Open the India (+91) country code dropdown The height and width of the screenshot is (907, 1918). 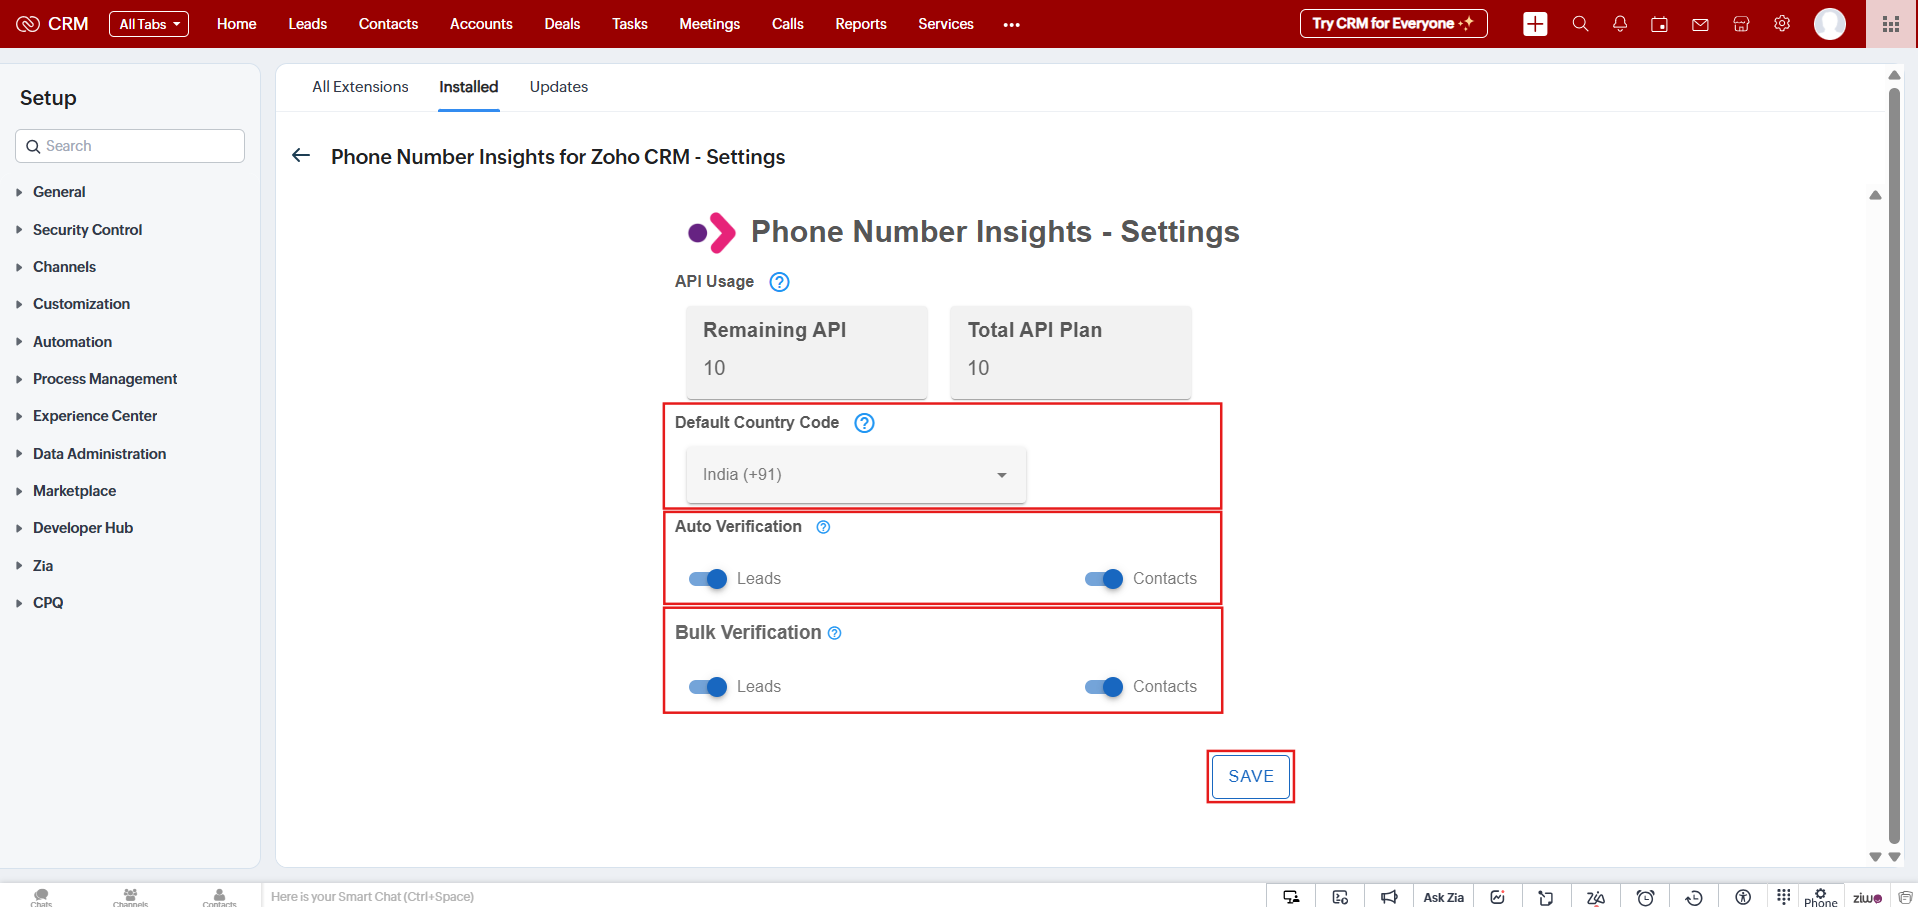856,475
